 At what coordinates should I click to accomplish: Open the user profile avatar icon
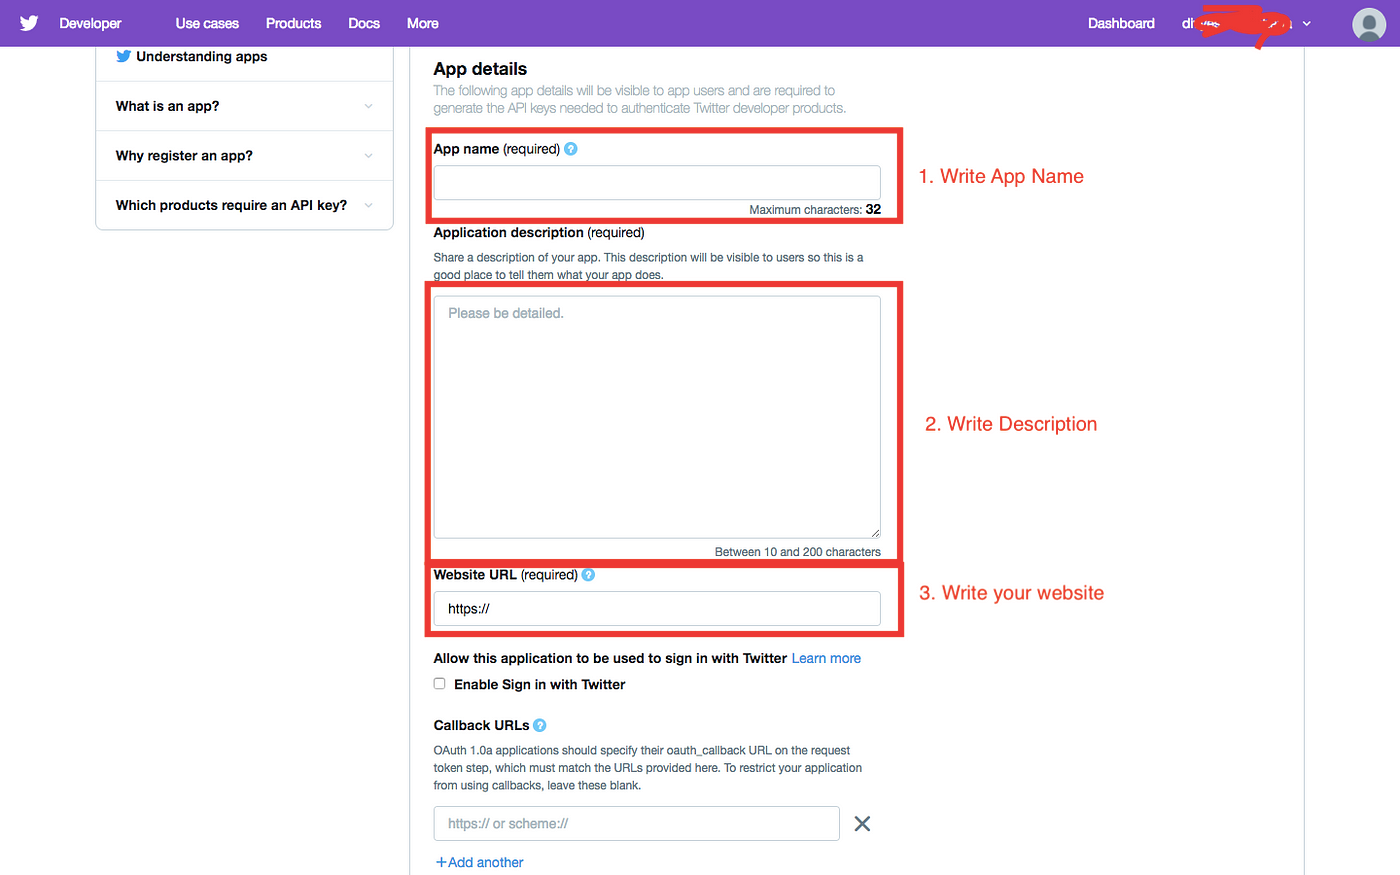1369,24
